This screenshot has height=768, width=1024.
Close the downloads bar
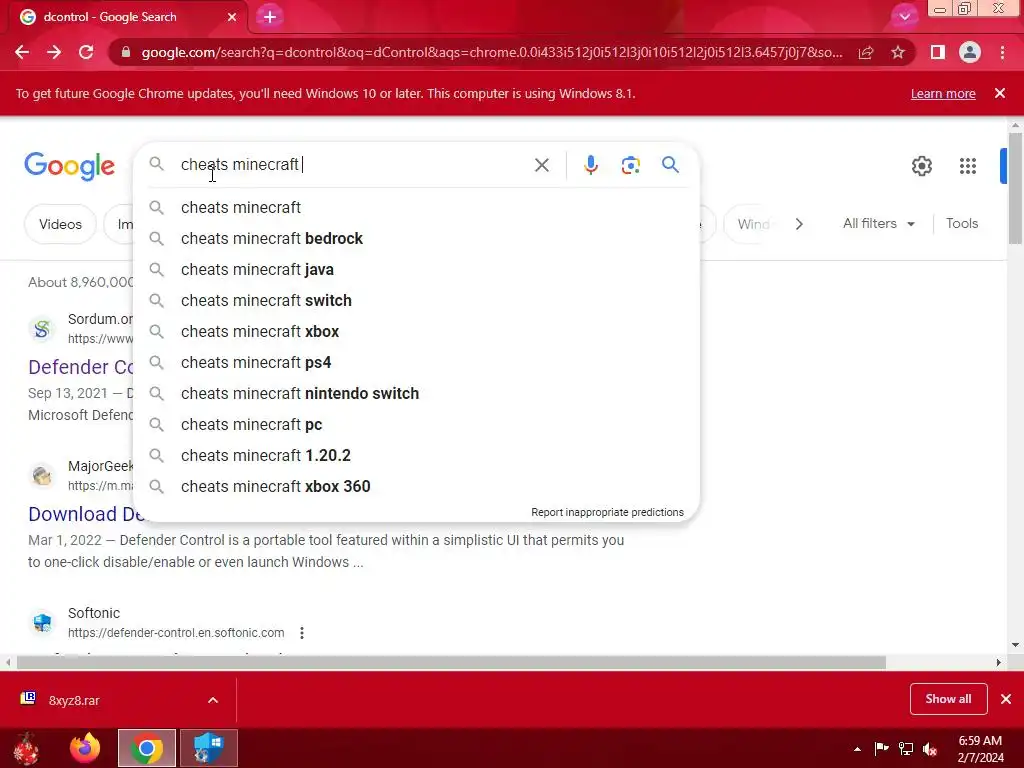(1006, 699)
